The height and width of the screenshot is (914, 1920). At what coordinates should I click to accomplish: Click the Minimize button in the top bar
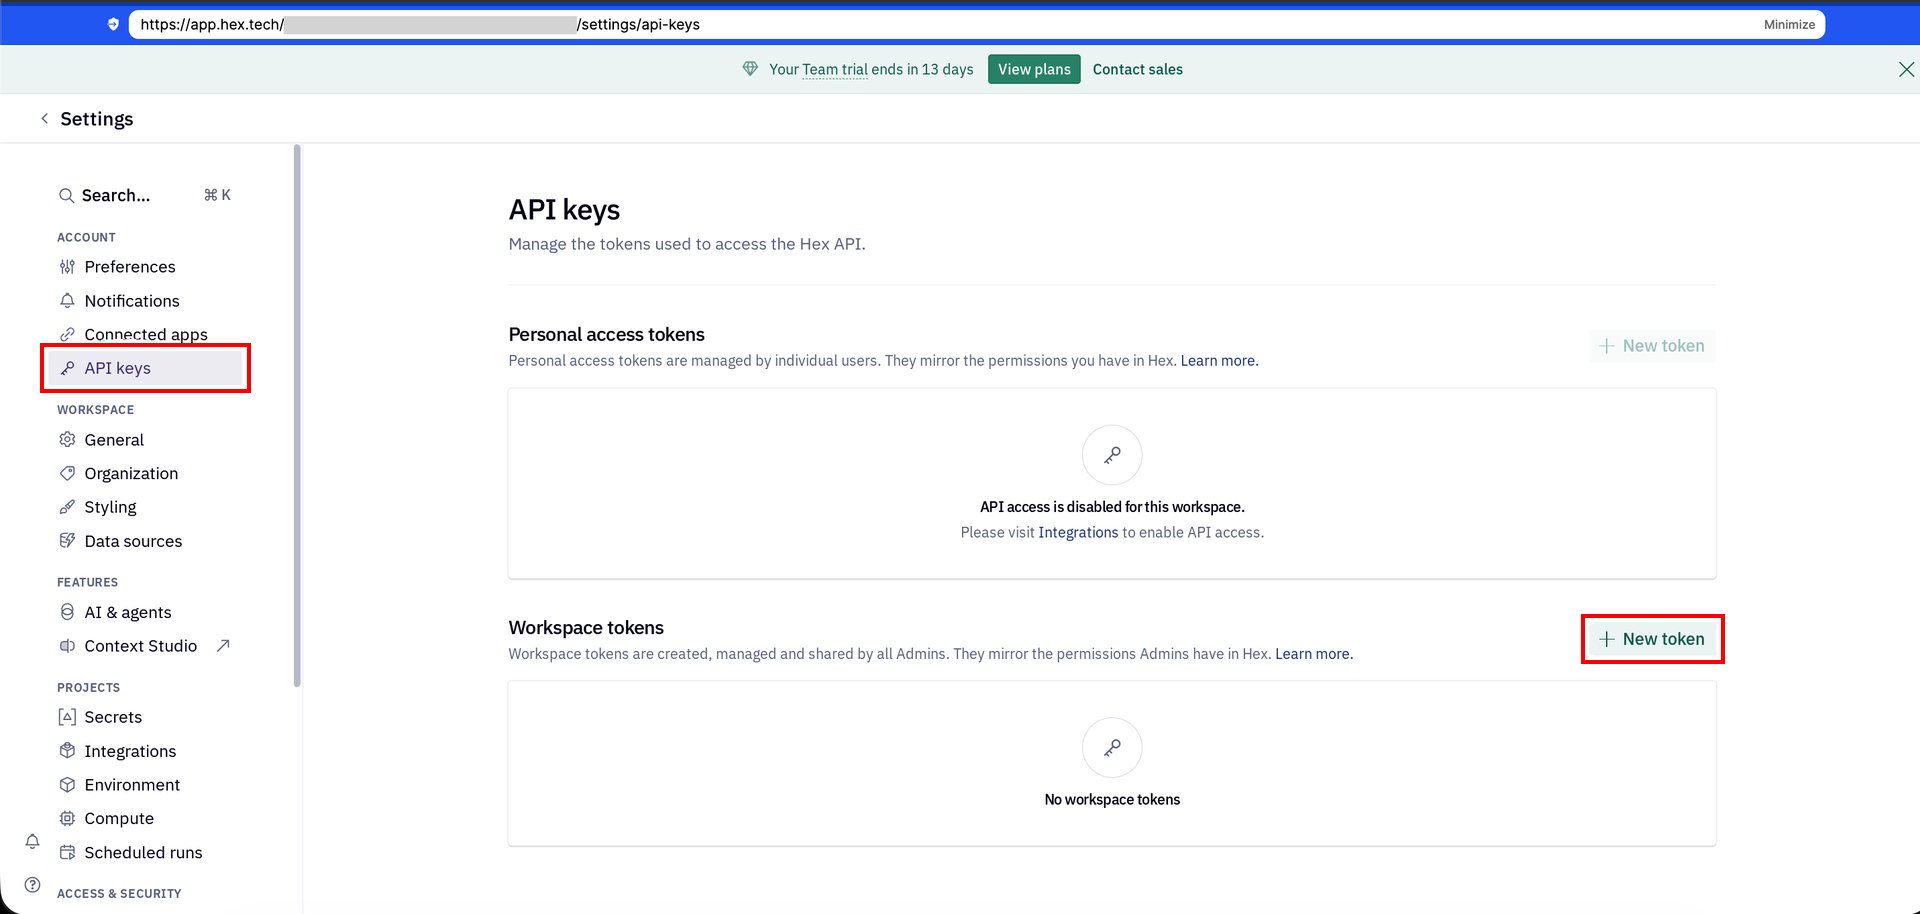pos(1789,24)
